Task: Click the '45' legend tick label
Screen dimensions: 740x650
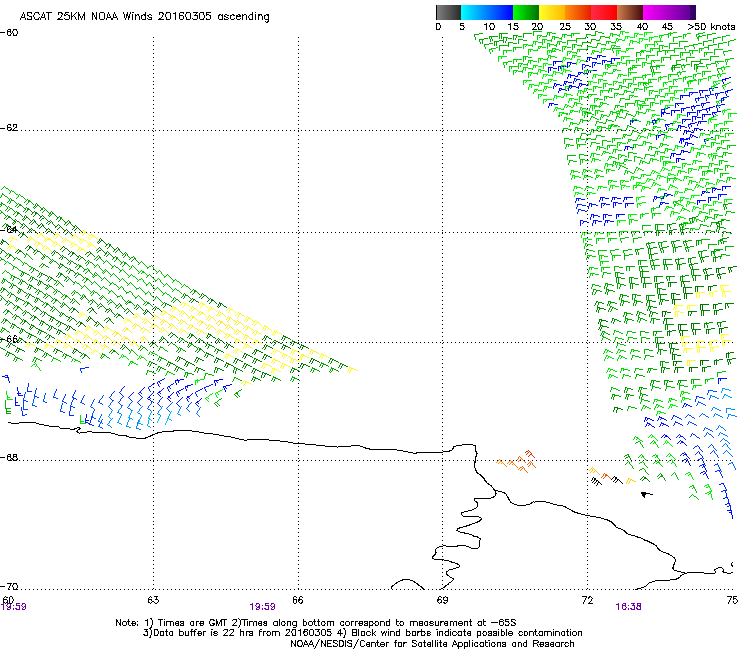Action: [667, 27]
